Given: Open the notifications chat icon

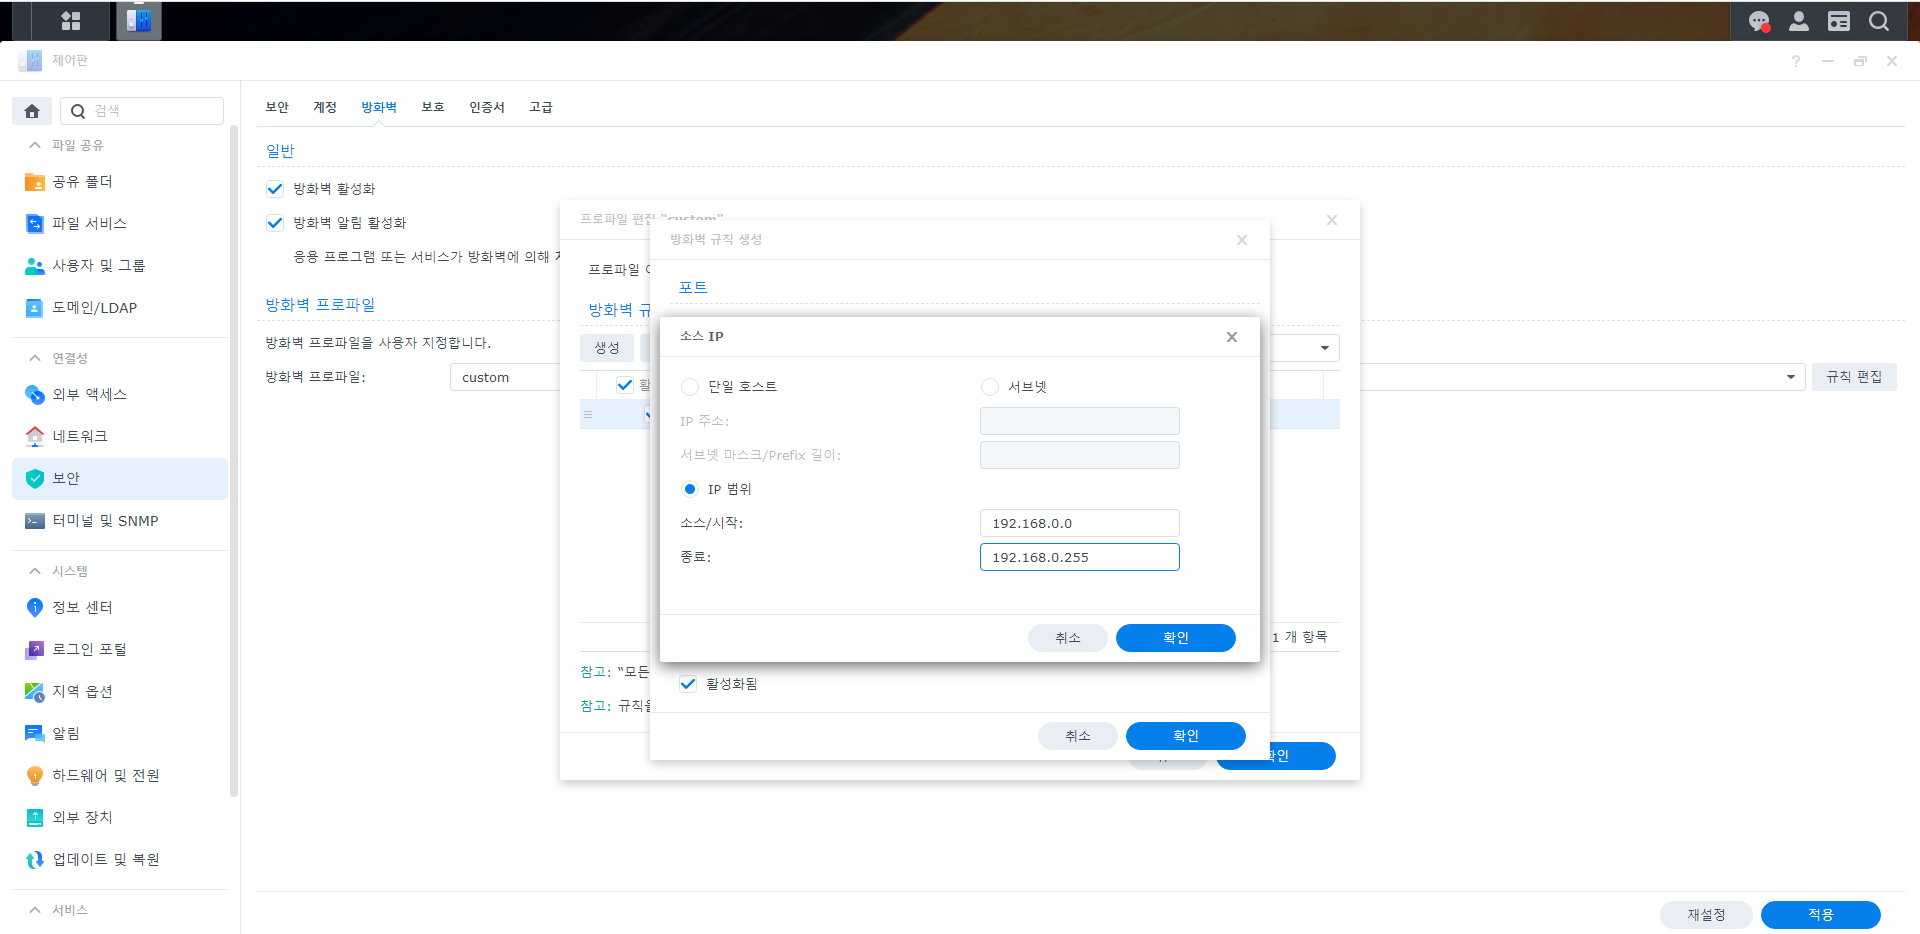Looking at the screenshot, I should 1759,21.
